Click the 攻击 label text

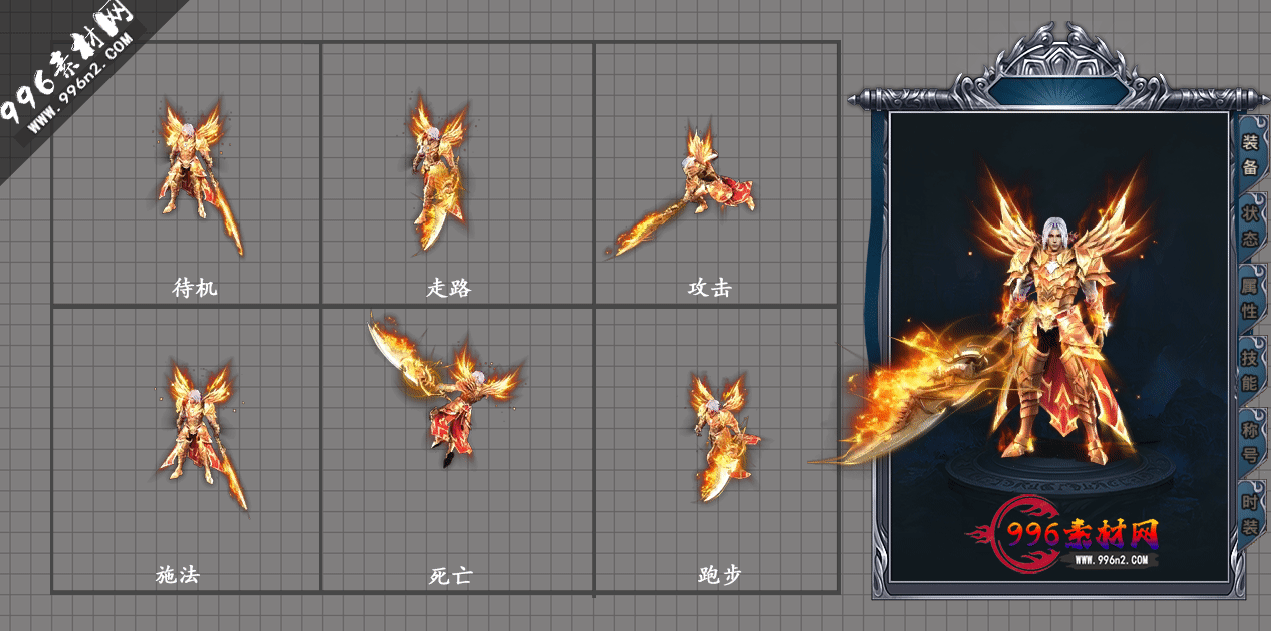pos(710,288)
